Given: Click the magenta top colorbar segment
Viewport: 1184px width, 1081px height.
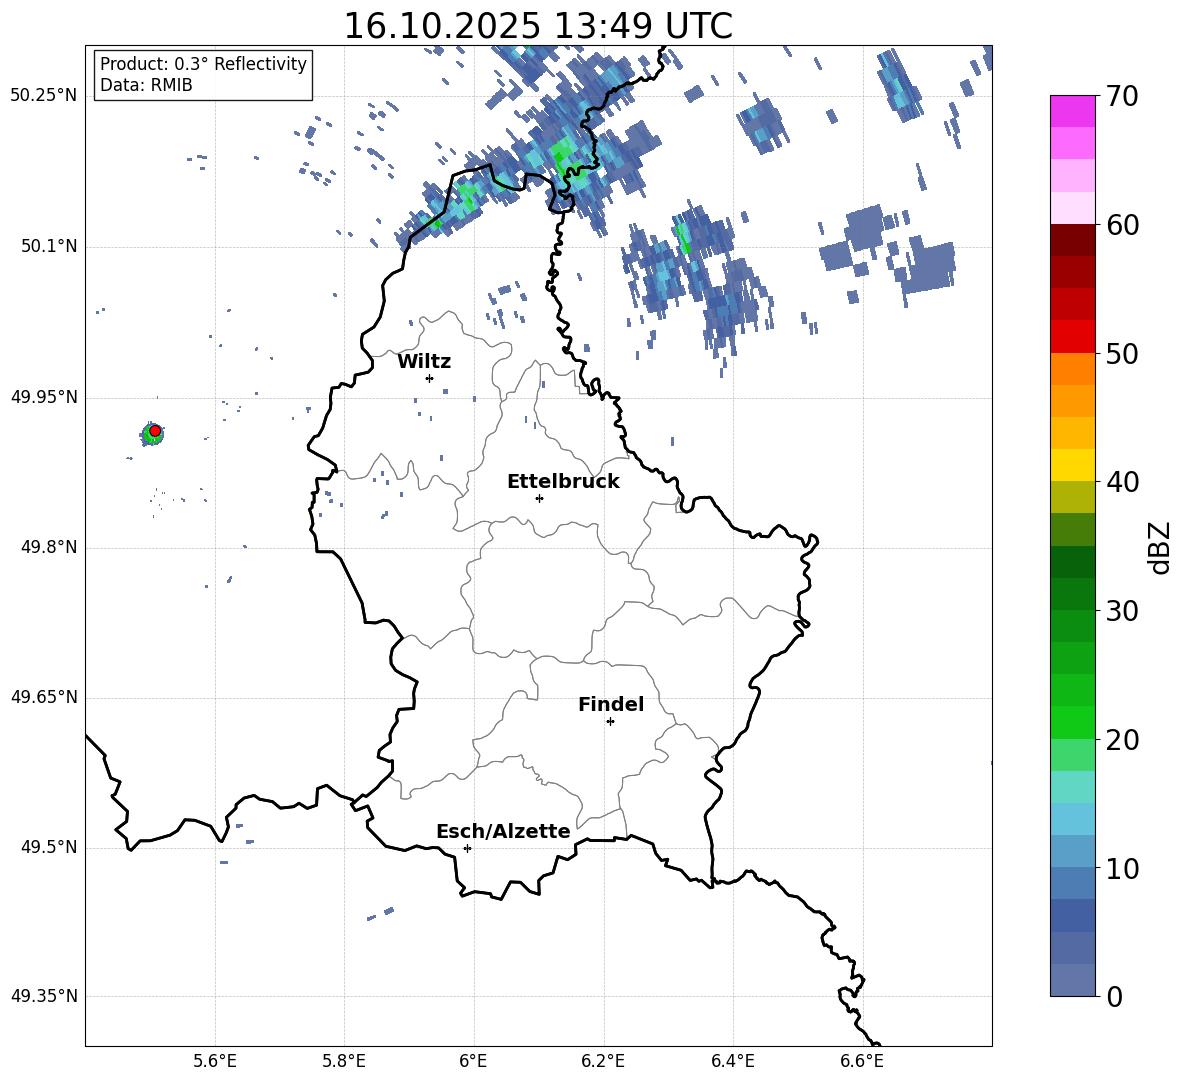Looking at the screenshot, I should [x=1072, y=111].
